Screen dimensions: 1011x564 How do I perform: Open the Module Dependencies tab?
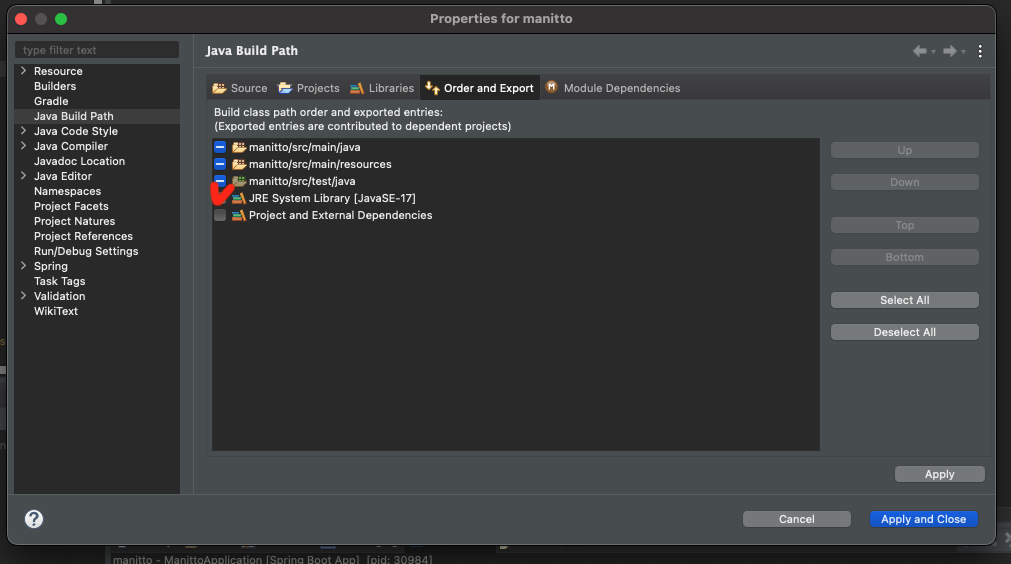click(x=613, y=88)
